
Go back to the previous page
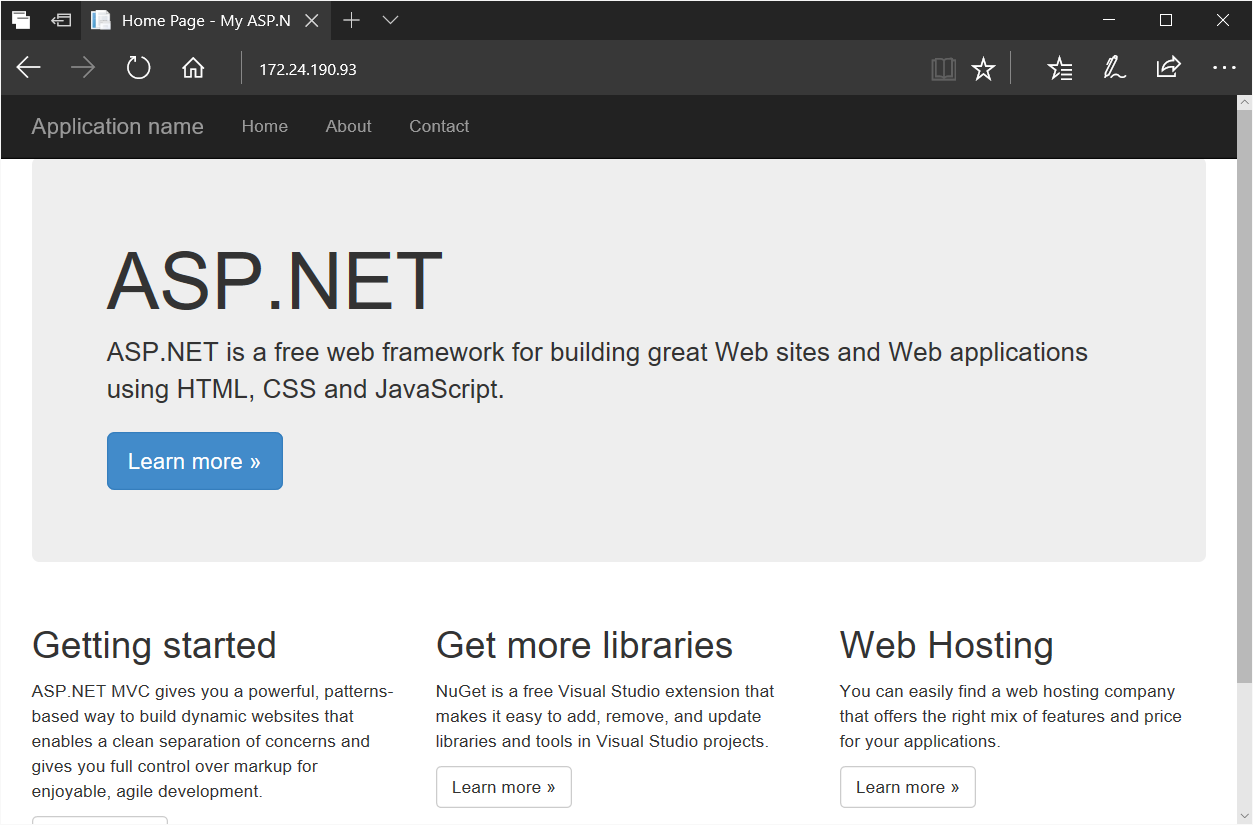29,68
